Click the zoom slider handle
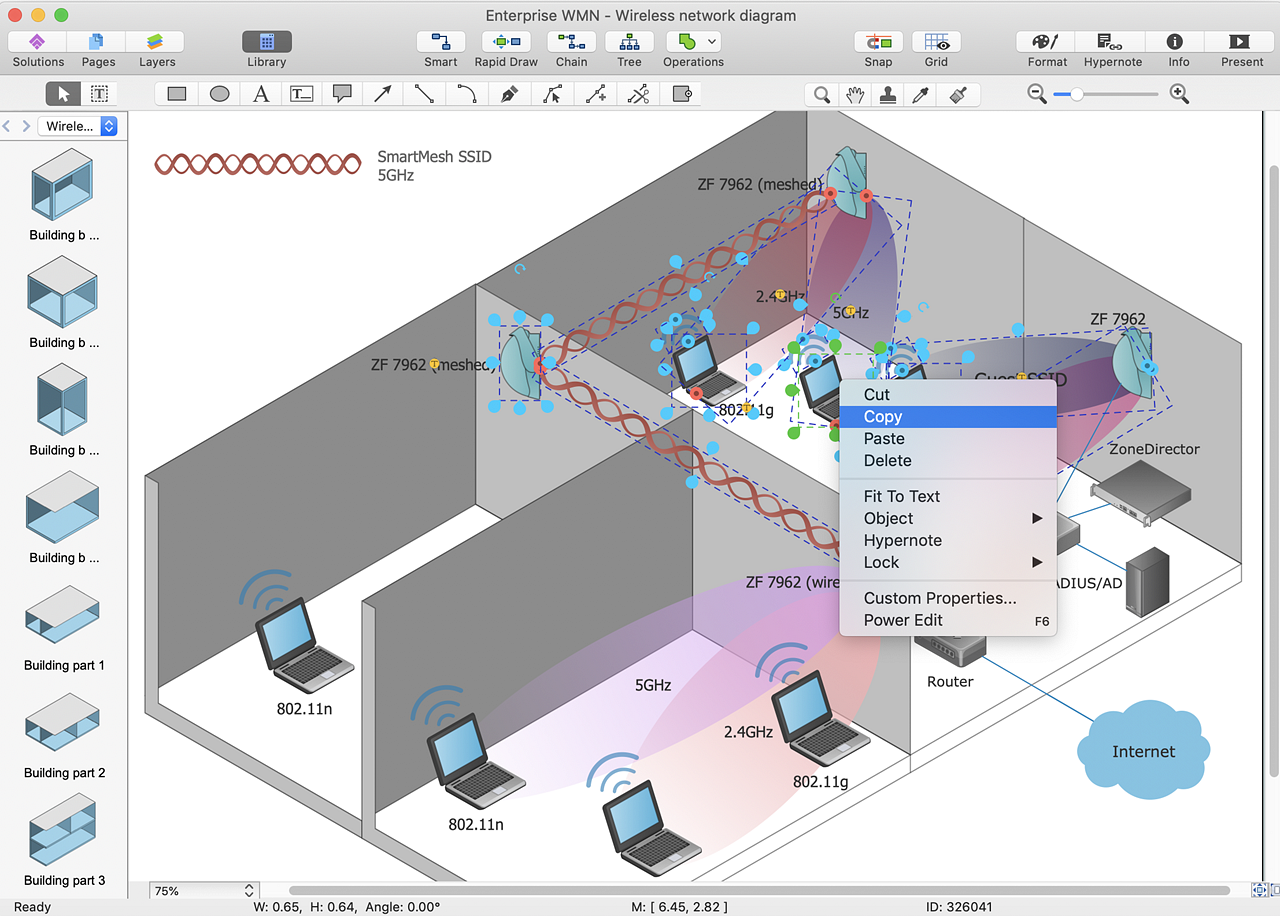The width and height of the screenshot is (1280, 916). pos(1076,94)
